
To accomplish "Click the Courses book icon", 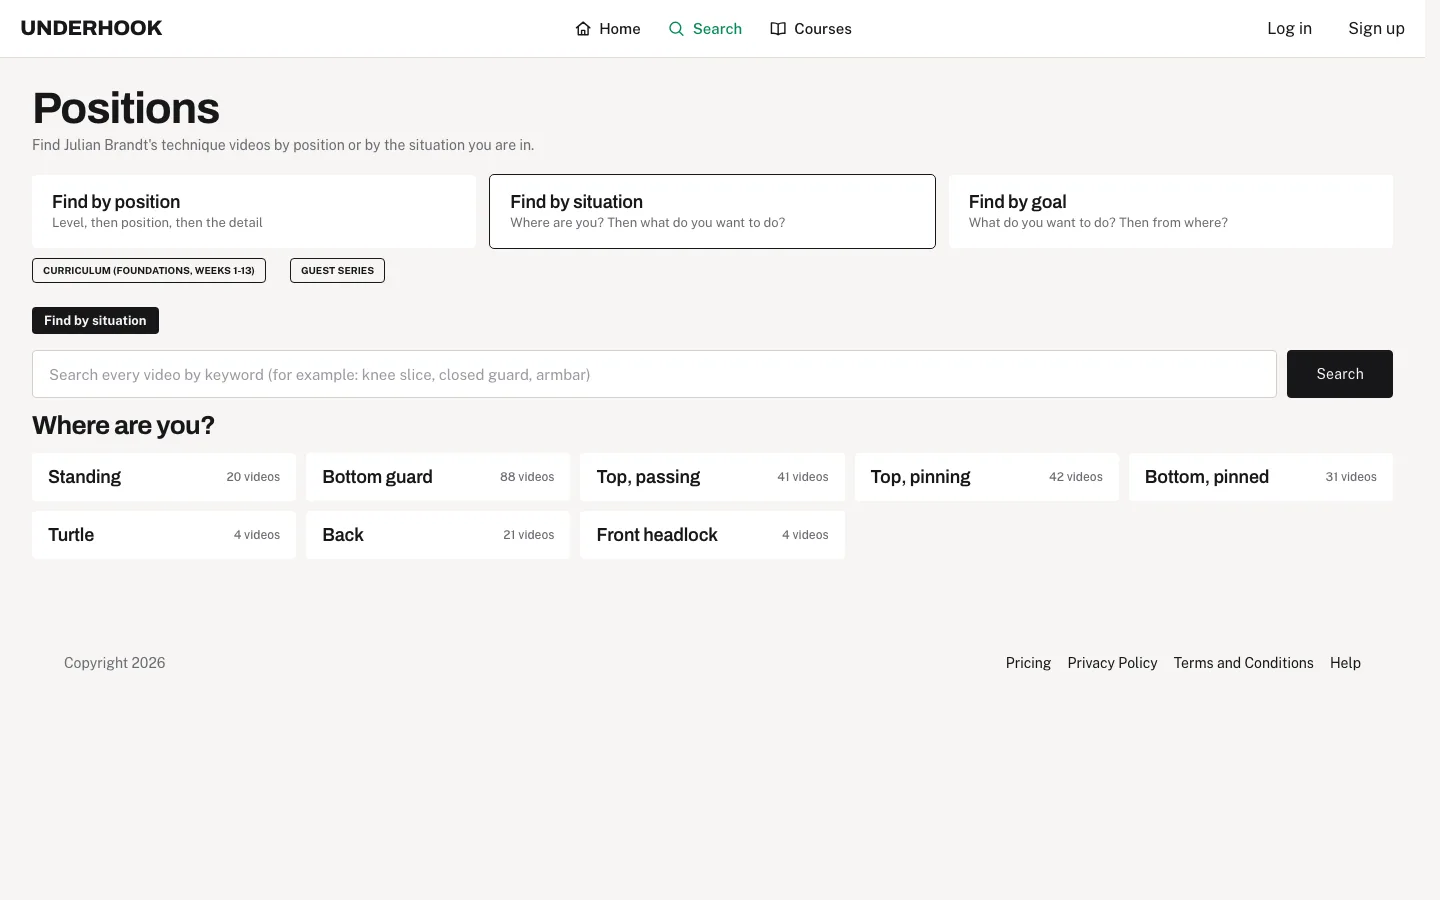I will (x=778, y=29).
